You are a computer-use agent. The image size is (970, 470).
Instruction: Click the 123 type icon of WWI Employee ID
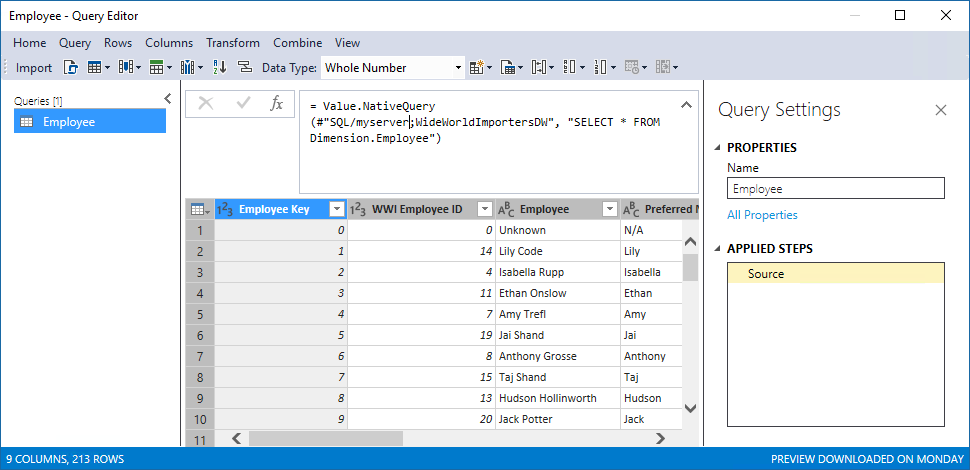[x=359, y=210]
